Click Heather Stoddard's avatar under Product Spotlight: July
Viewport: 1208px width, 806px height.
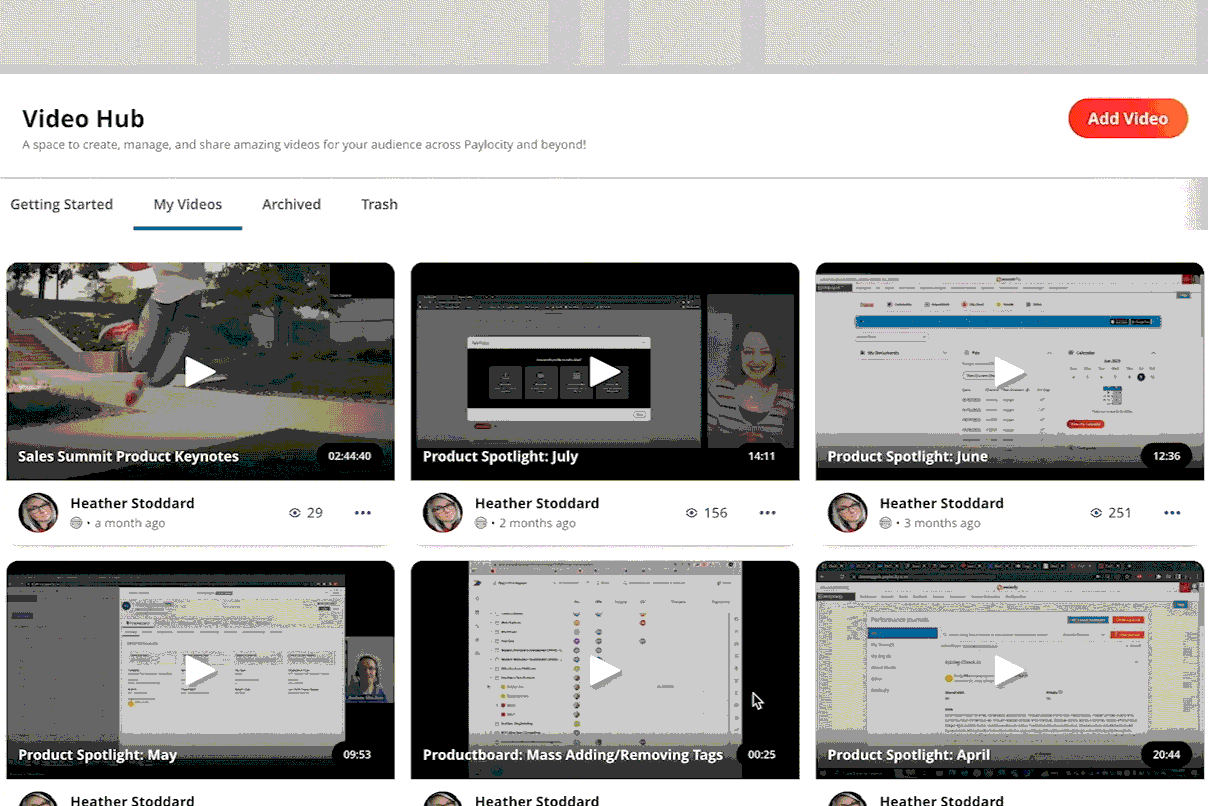click(x=443, y=513)
